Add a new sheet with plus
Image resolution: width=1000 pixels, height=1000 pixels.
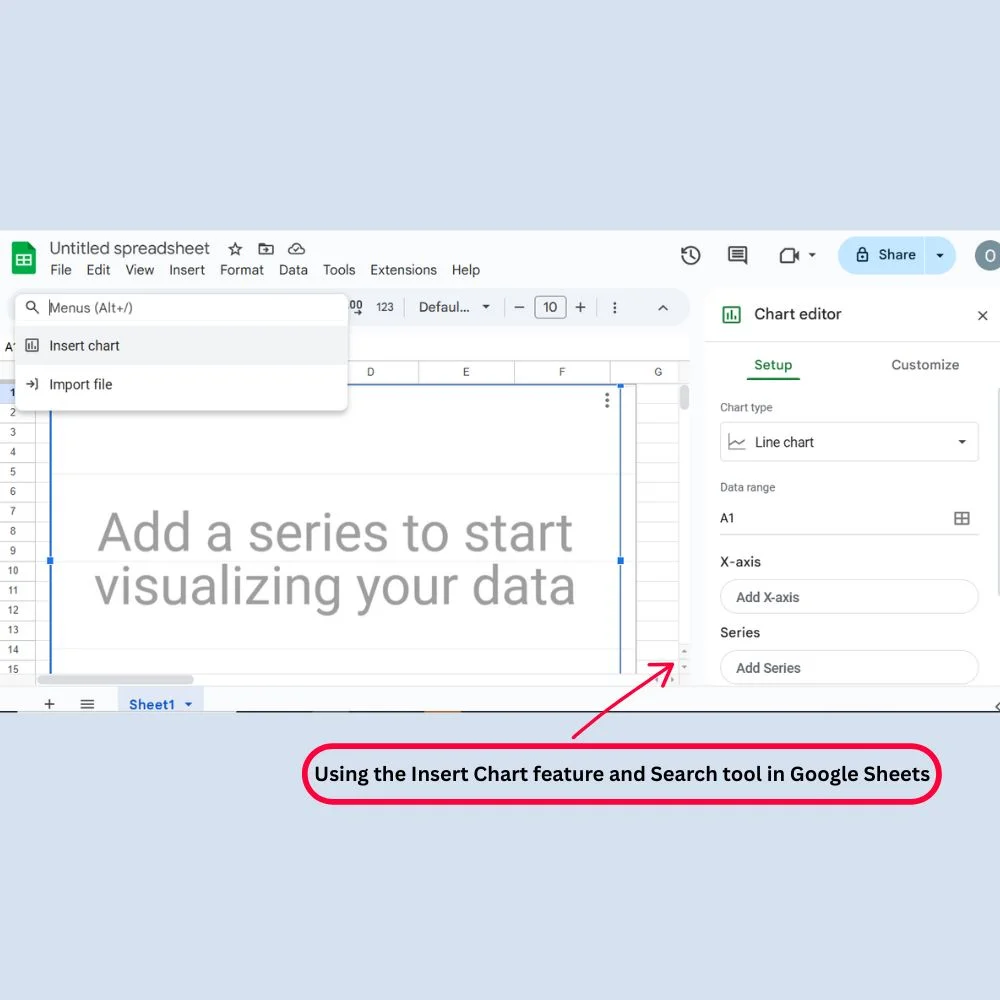tap(49, 704)
